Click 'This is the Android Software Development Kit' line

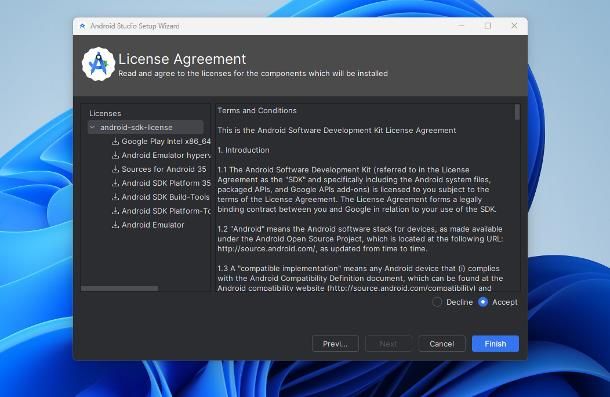(x=337, y=130)
